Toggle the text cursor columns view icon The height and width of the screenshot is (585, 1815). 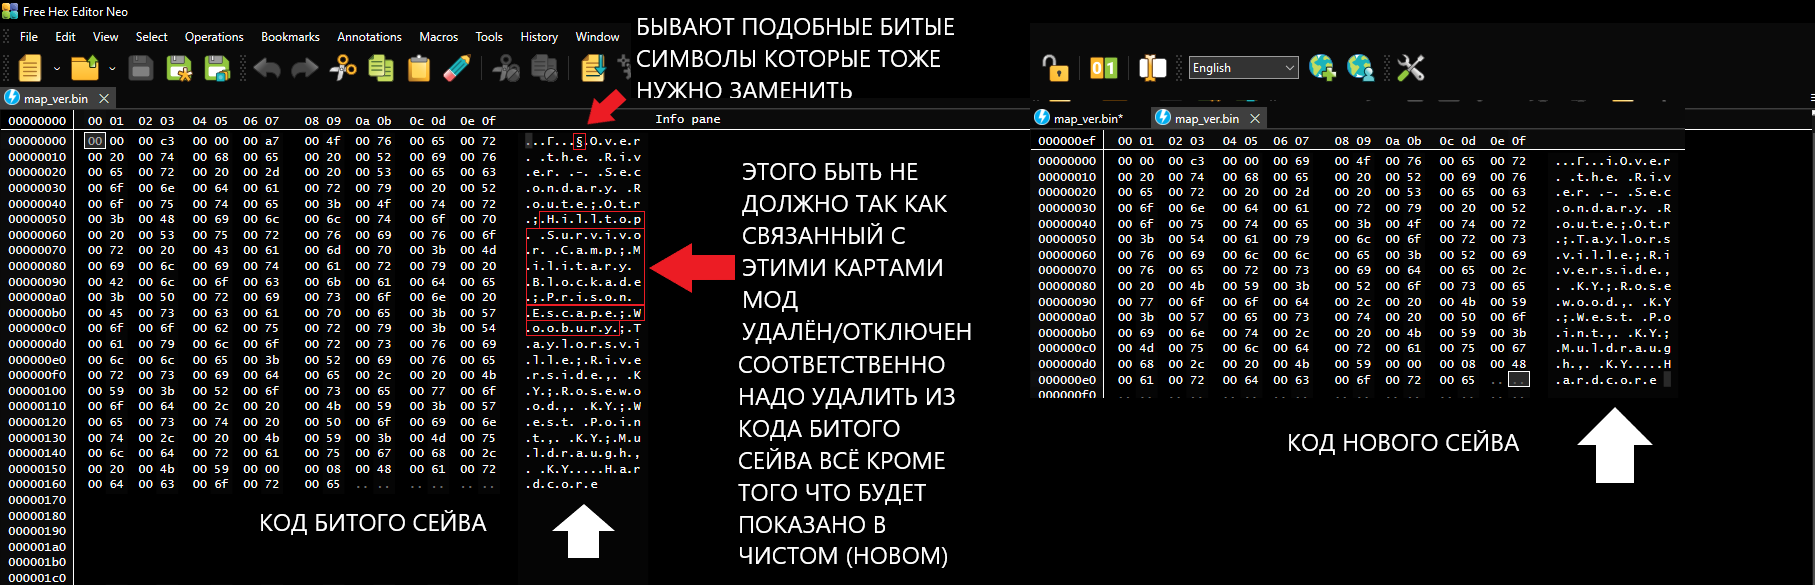tap(1152, 68)
